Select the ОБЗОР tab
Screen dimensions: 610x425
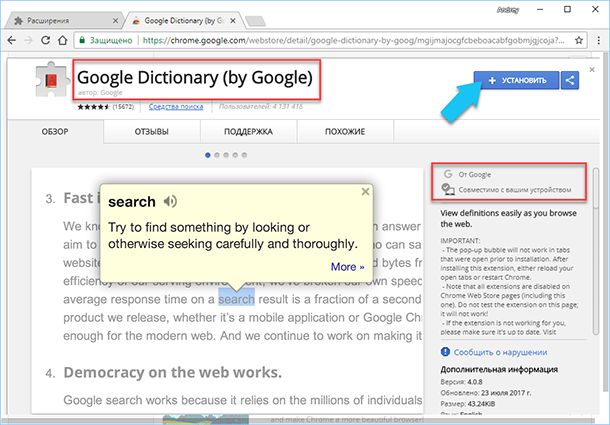pos(54,132)
